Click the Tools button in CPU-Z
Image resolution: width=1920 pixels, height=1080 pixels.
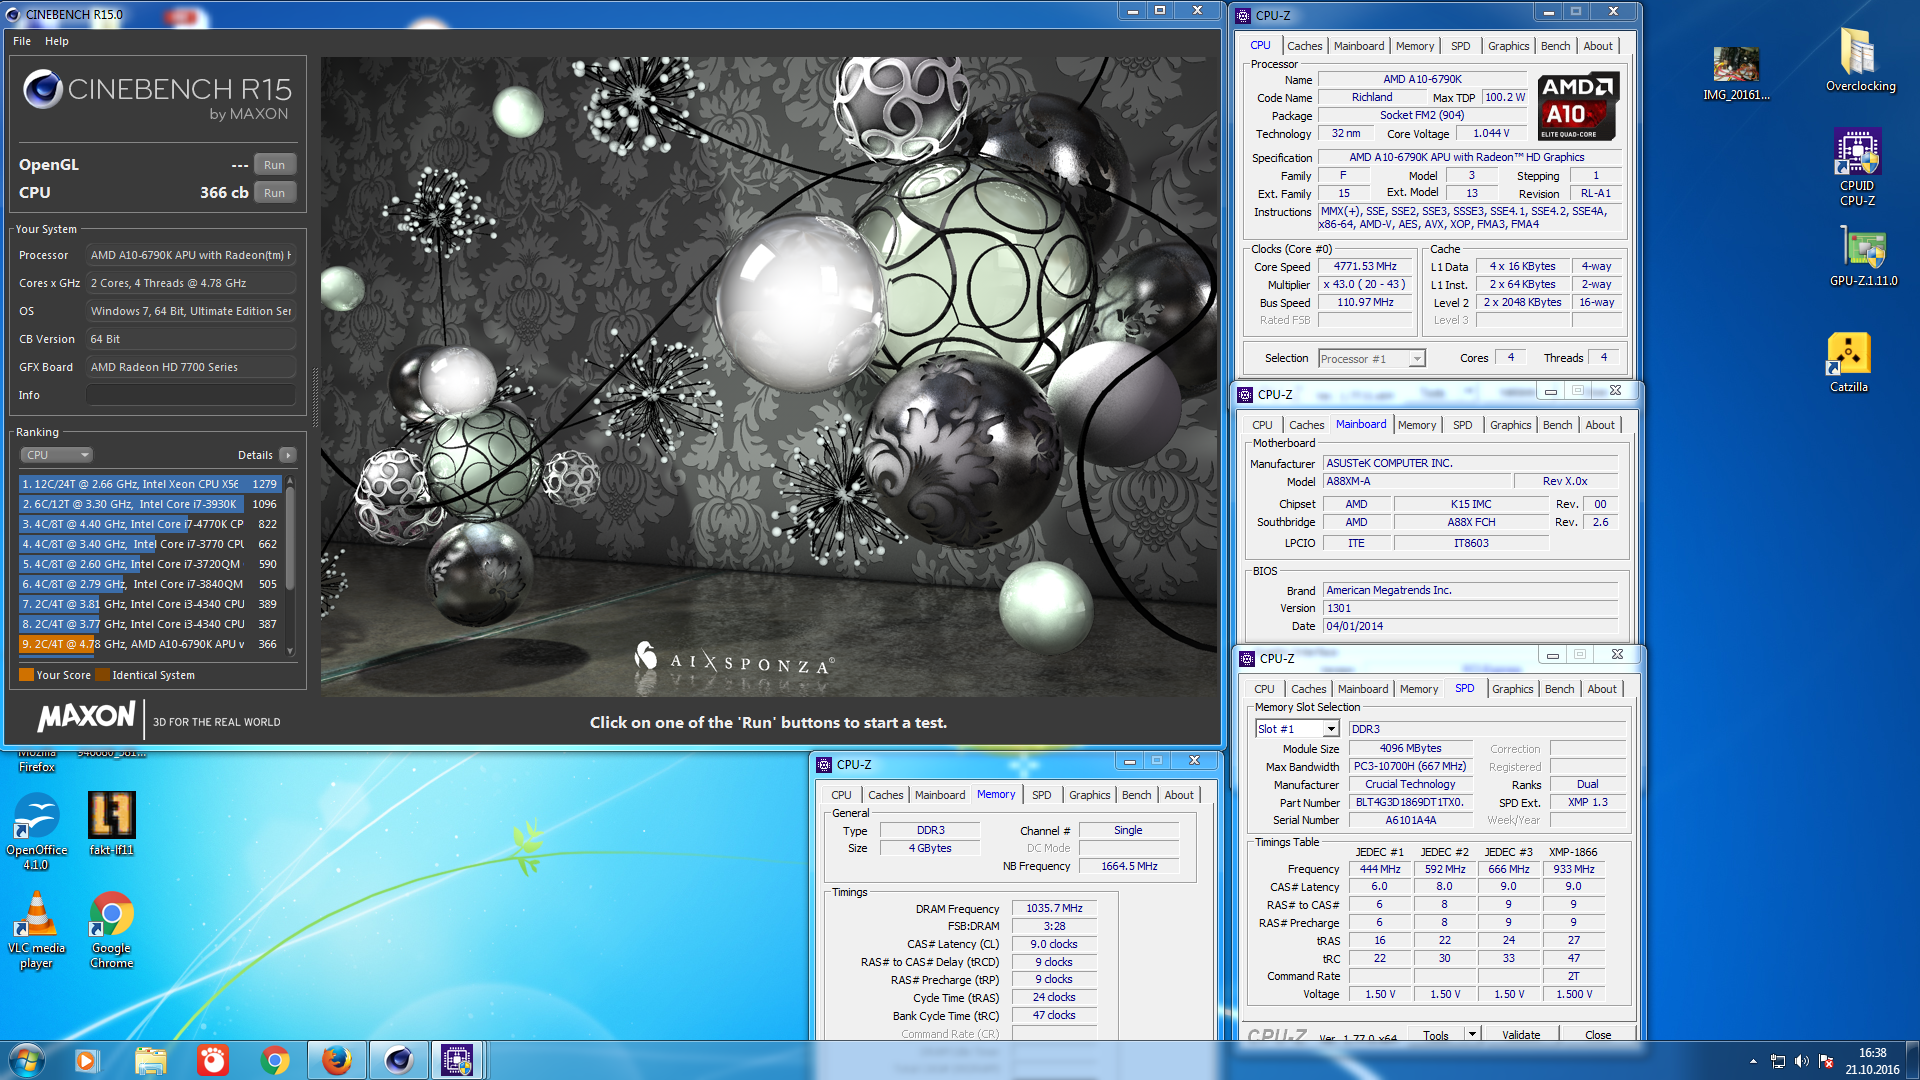pos(1436,1034)
